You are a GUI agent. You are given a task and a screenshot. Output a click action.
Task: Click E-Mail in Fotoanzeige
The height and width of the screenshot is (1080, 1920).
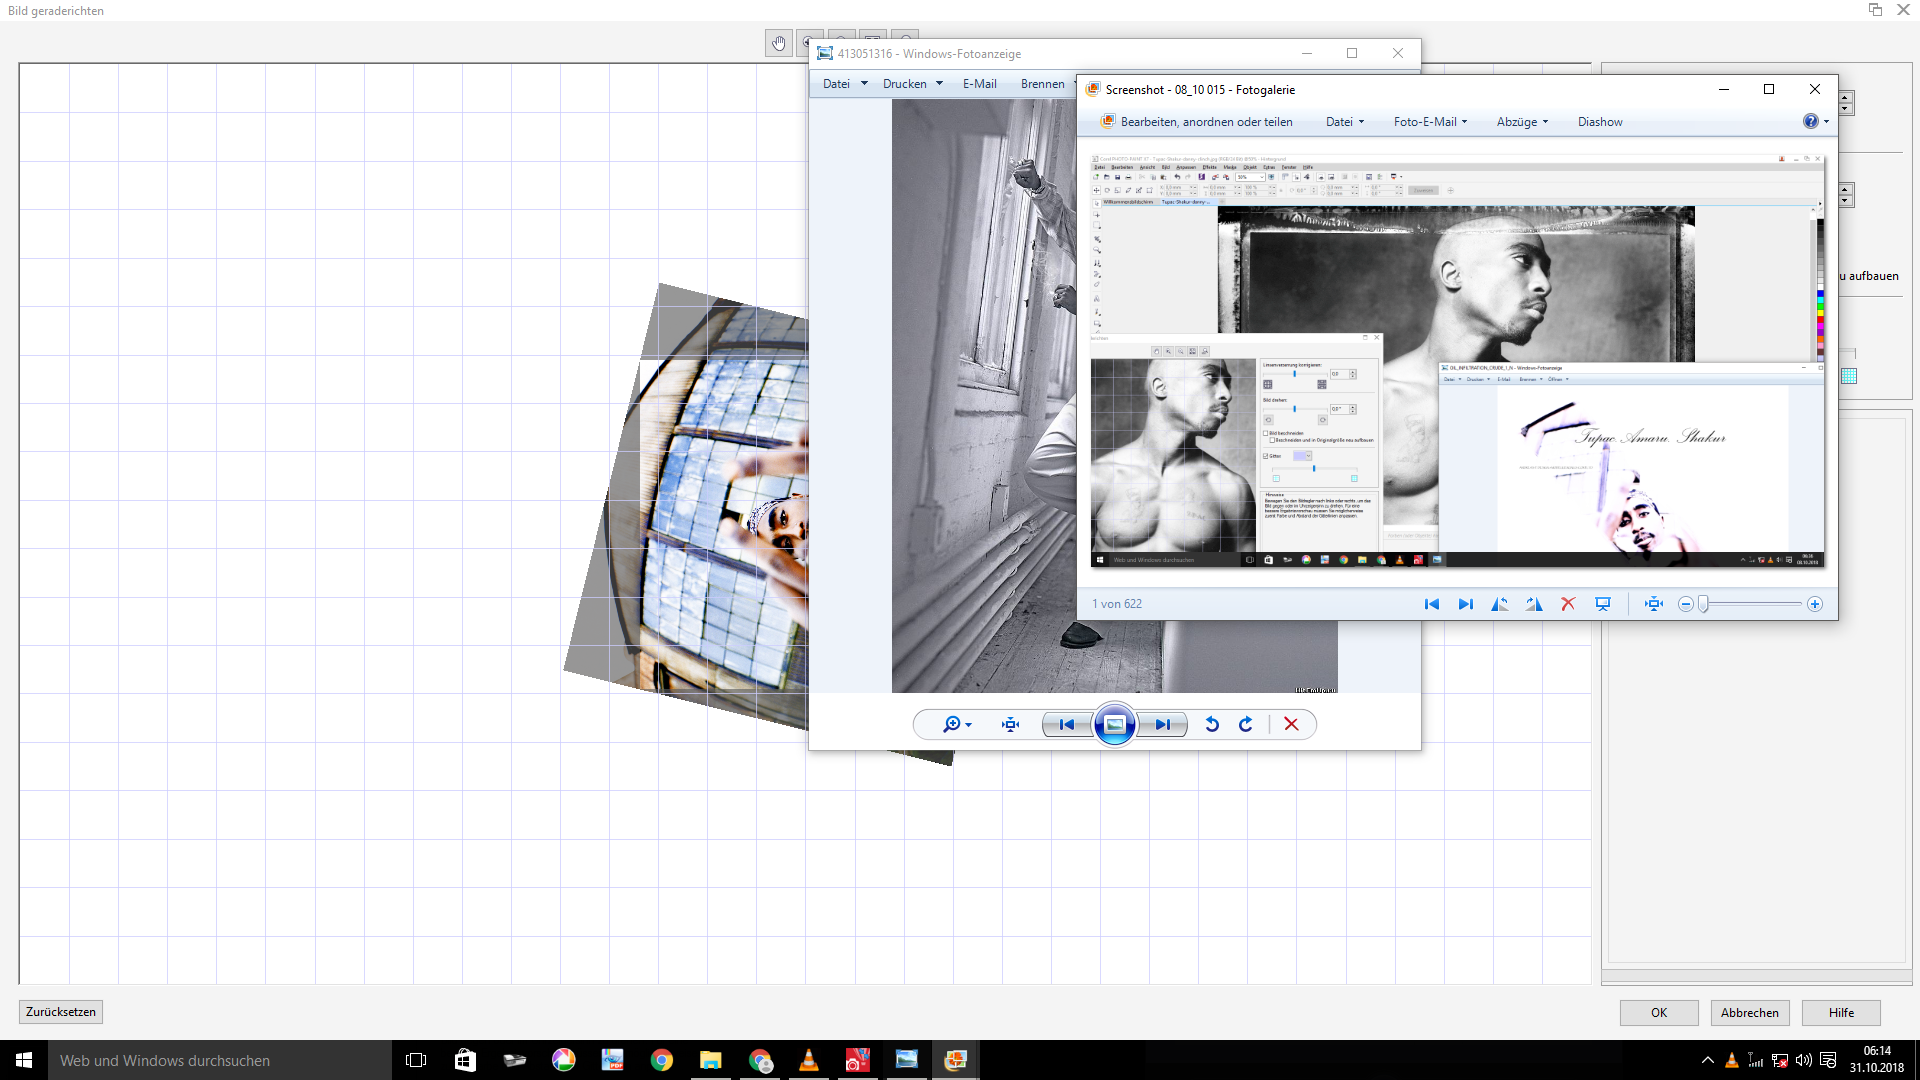980,84
